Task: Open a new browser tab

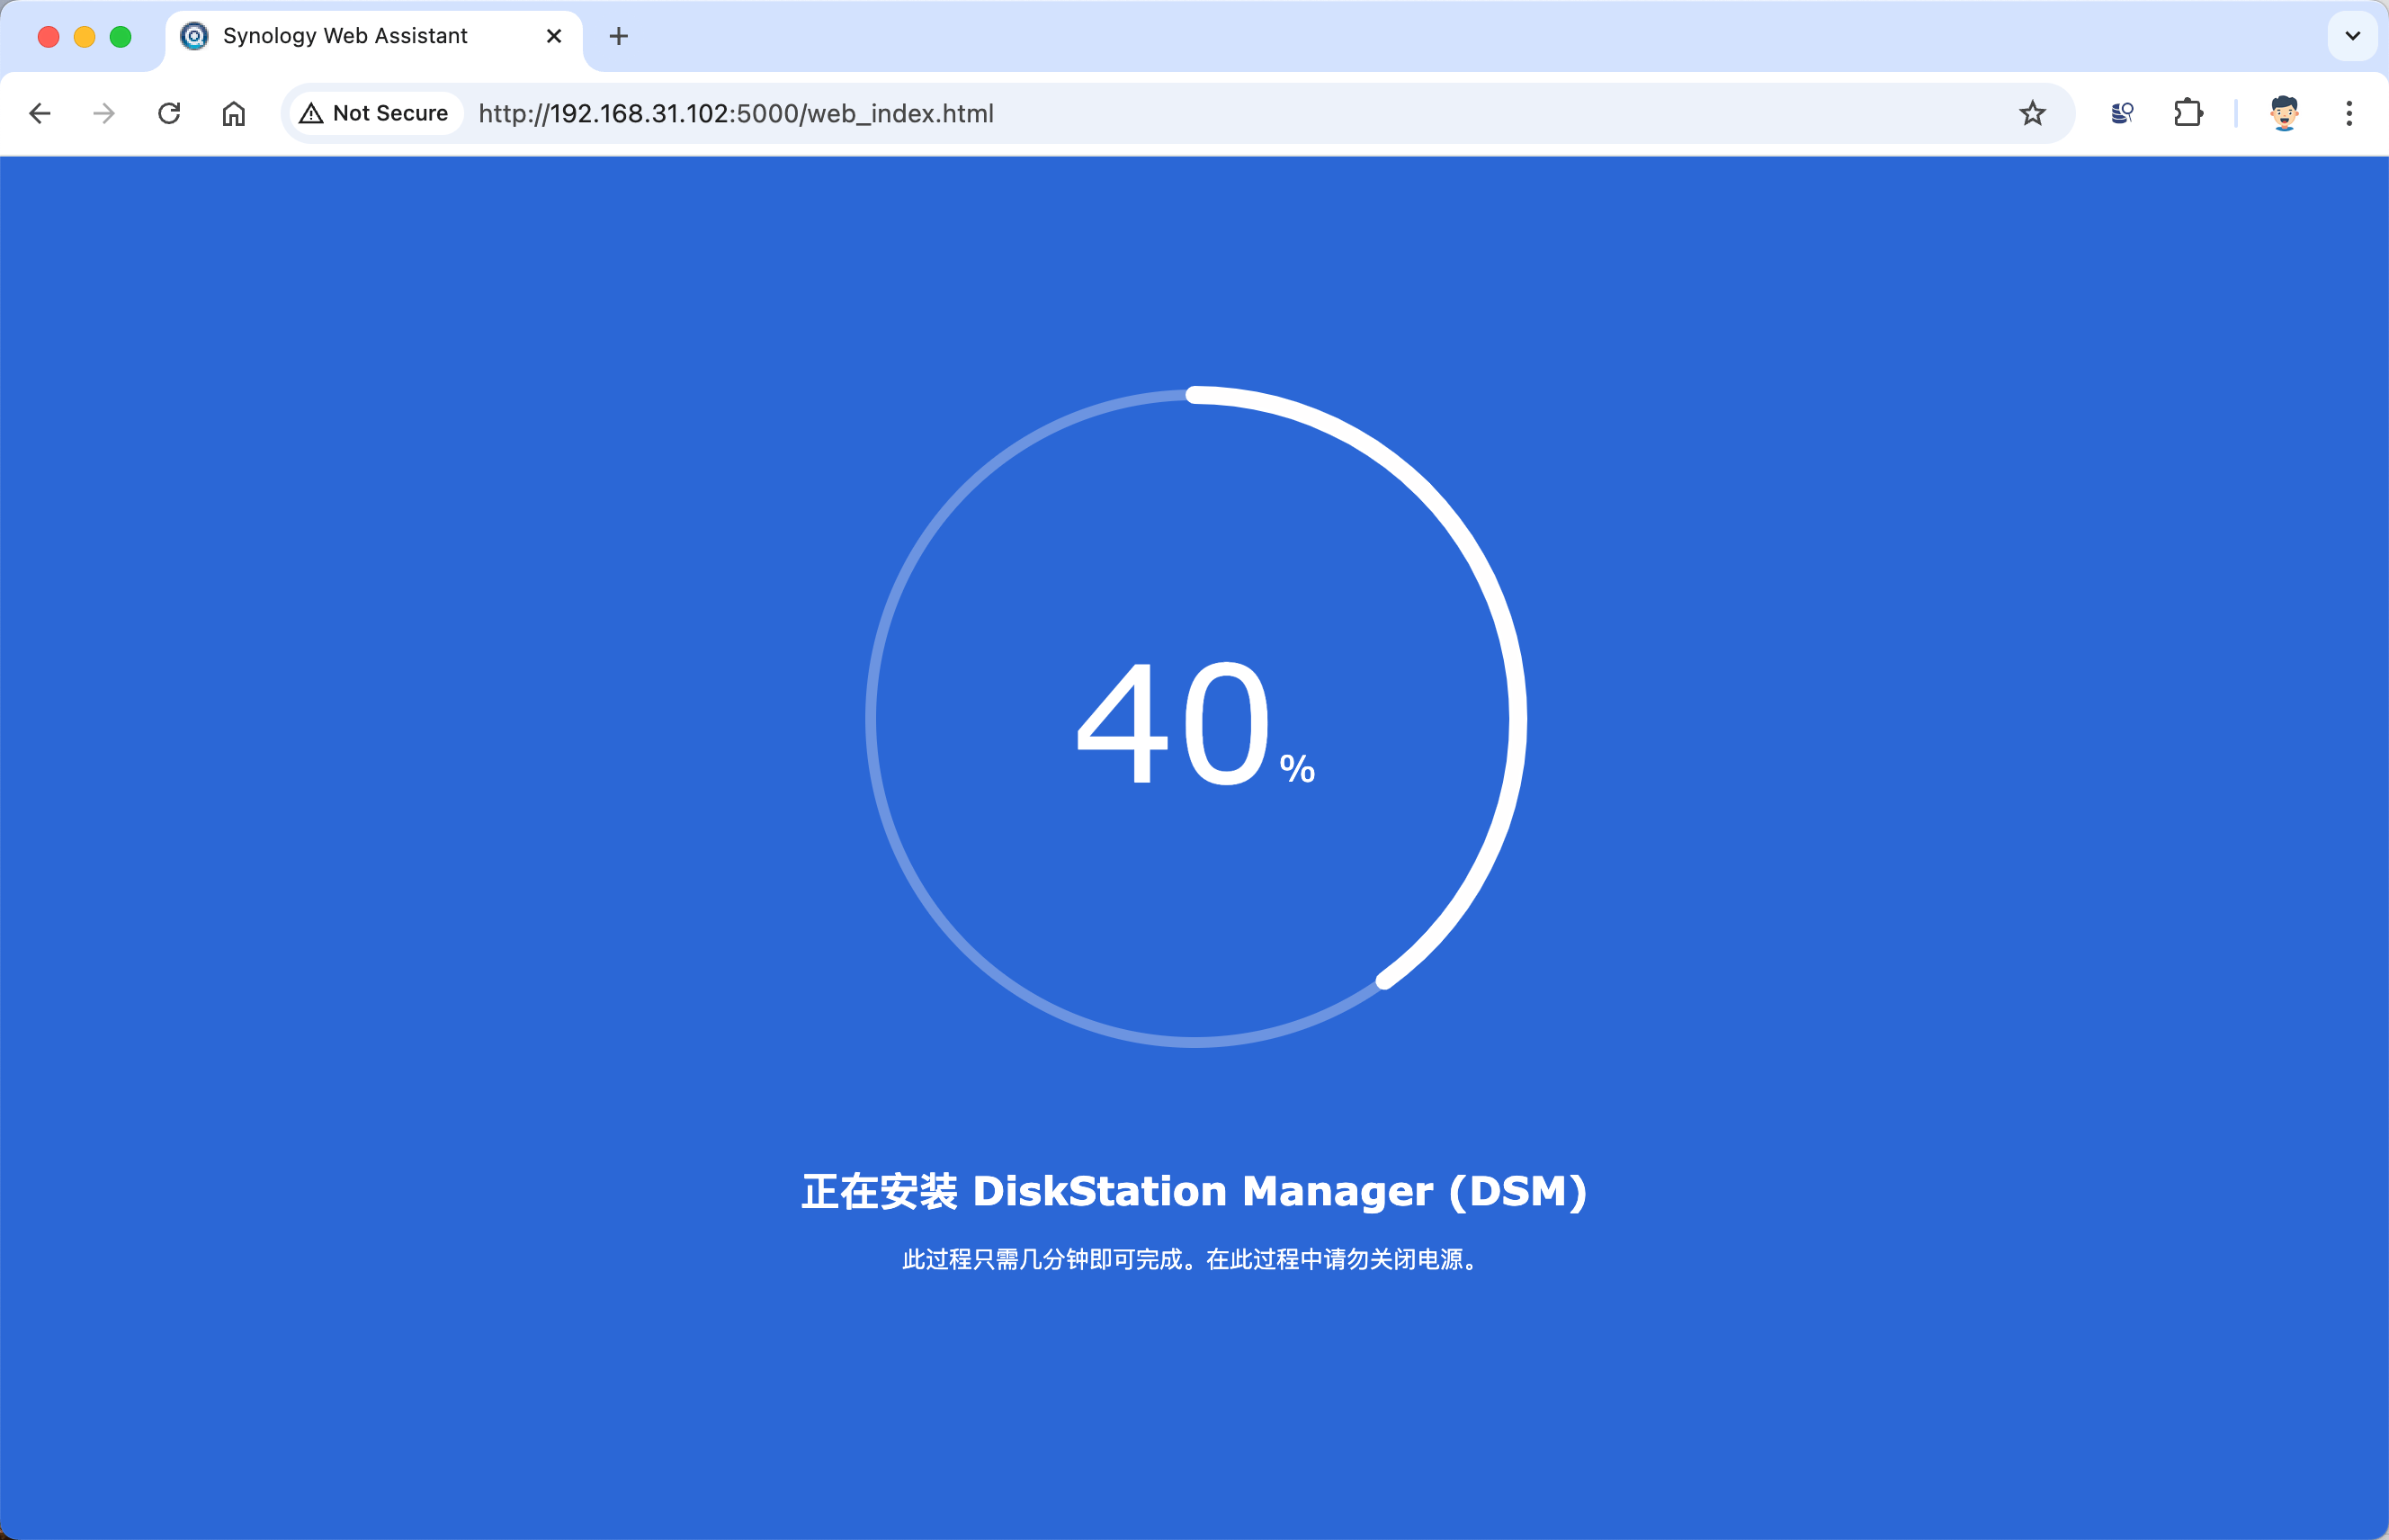Action: pyautogui.click(x=619, y=36)
